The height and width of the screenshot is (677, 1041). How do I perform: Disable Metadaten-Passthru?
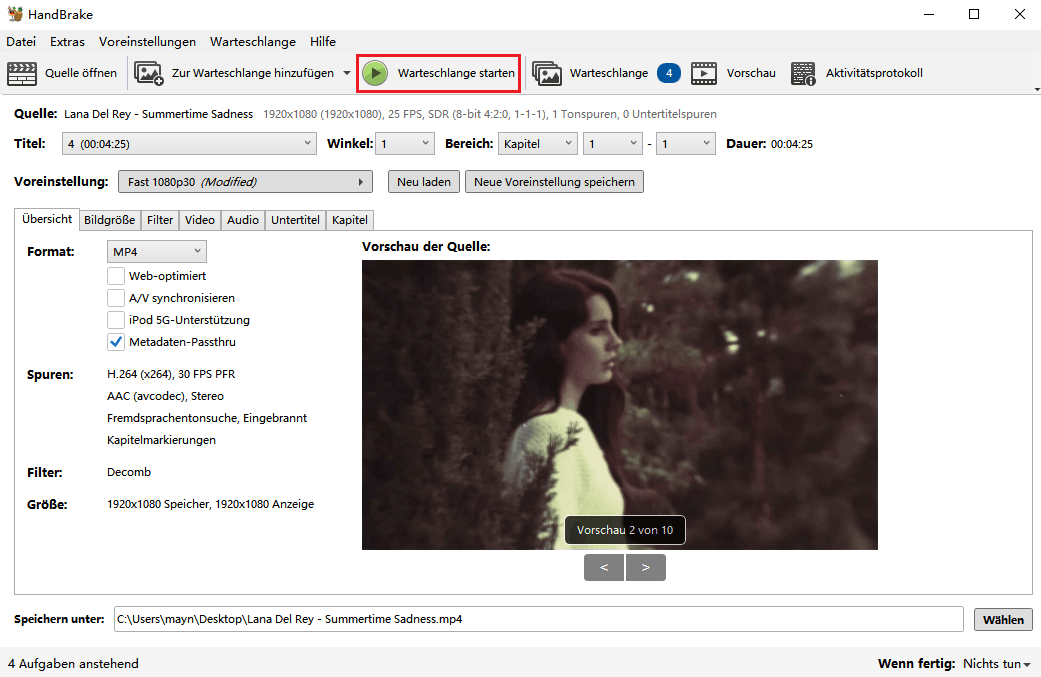pyautogui.click(x=115, y=342)
